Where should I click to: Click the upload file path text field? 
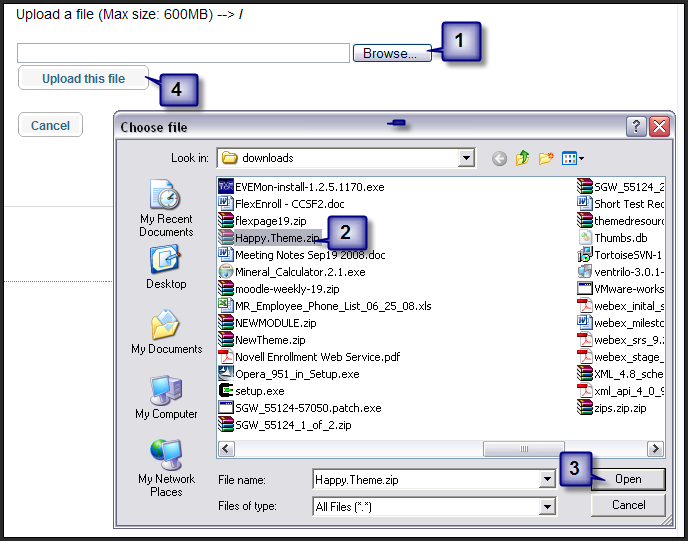[x=183, y=53]
